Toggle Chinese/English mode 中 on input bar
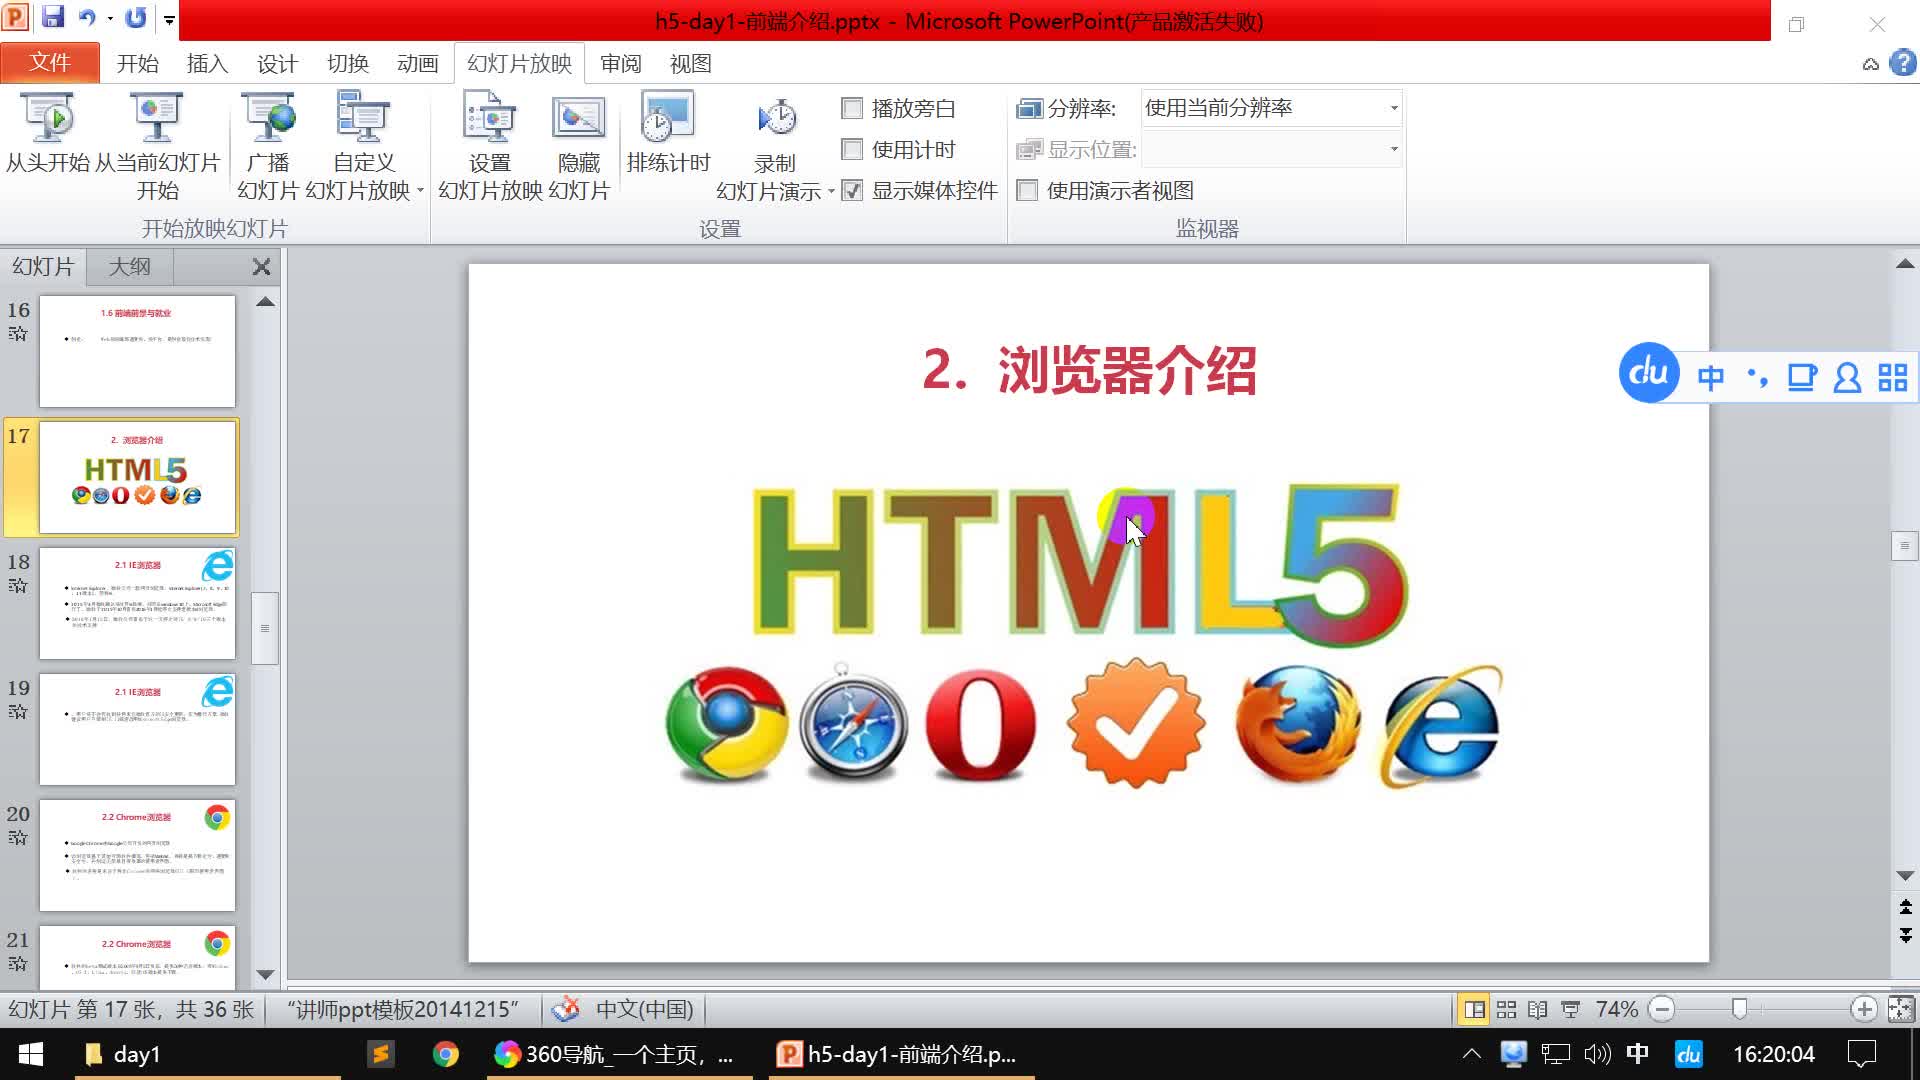Screen dimensions: 1920x1080 click(1711, 378)
